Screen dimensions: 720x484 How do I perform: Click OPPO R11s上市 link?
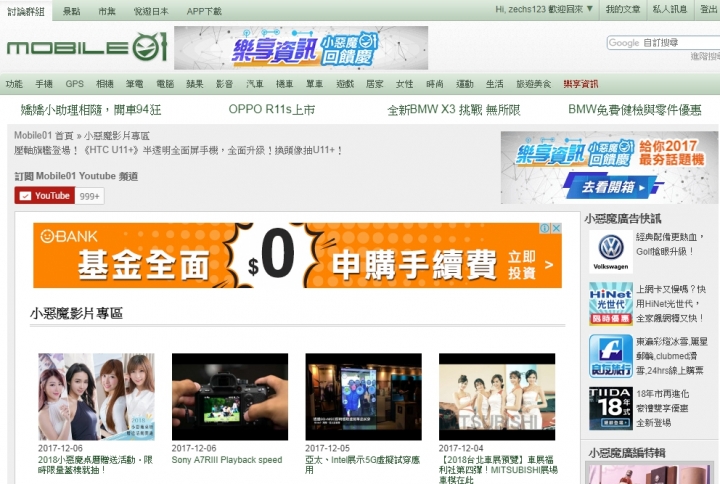(x=272, y=109)
